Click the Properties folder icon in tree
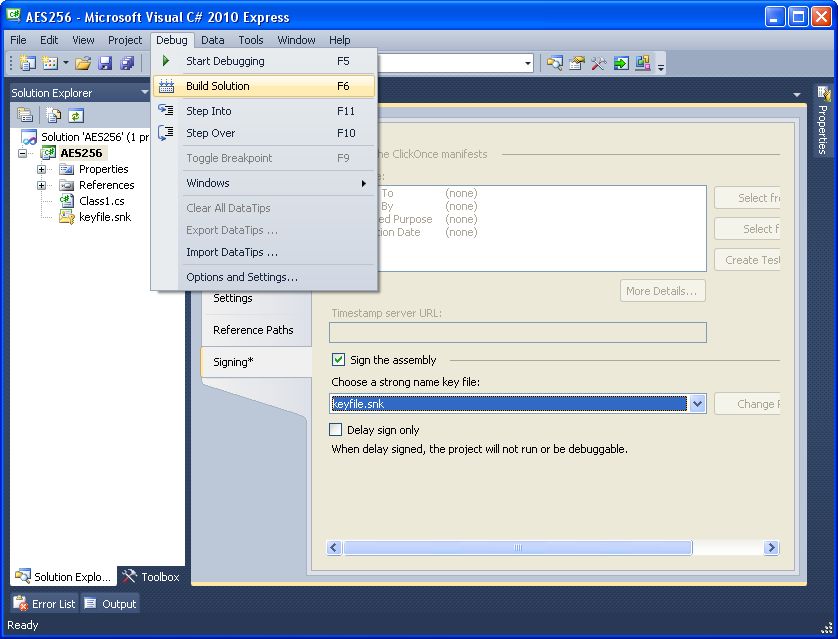This screenshot has height=639, width=838. [66, 169]
